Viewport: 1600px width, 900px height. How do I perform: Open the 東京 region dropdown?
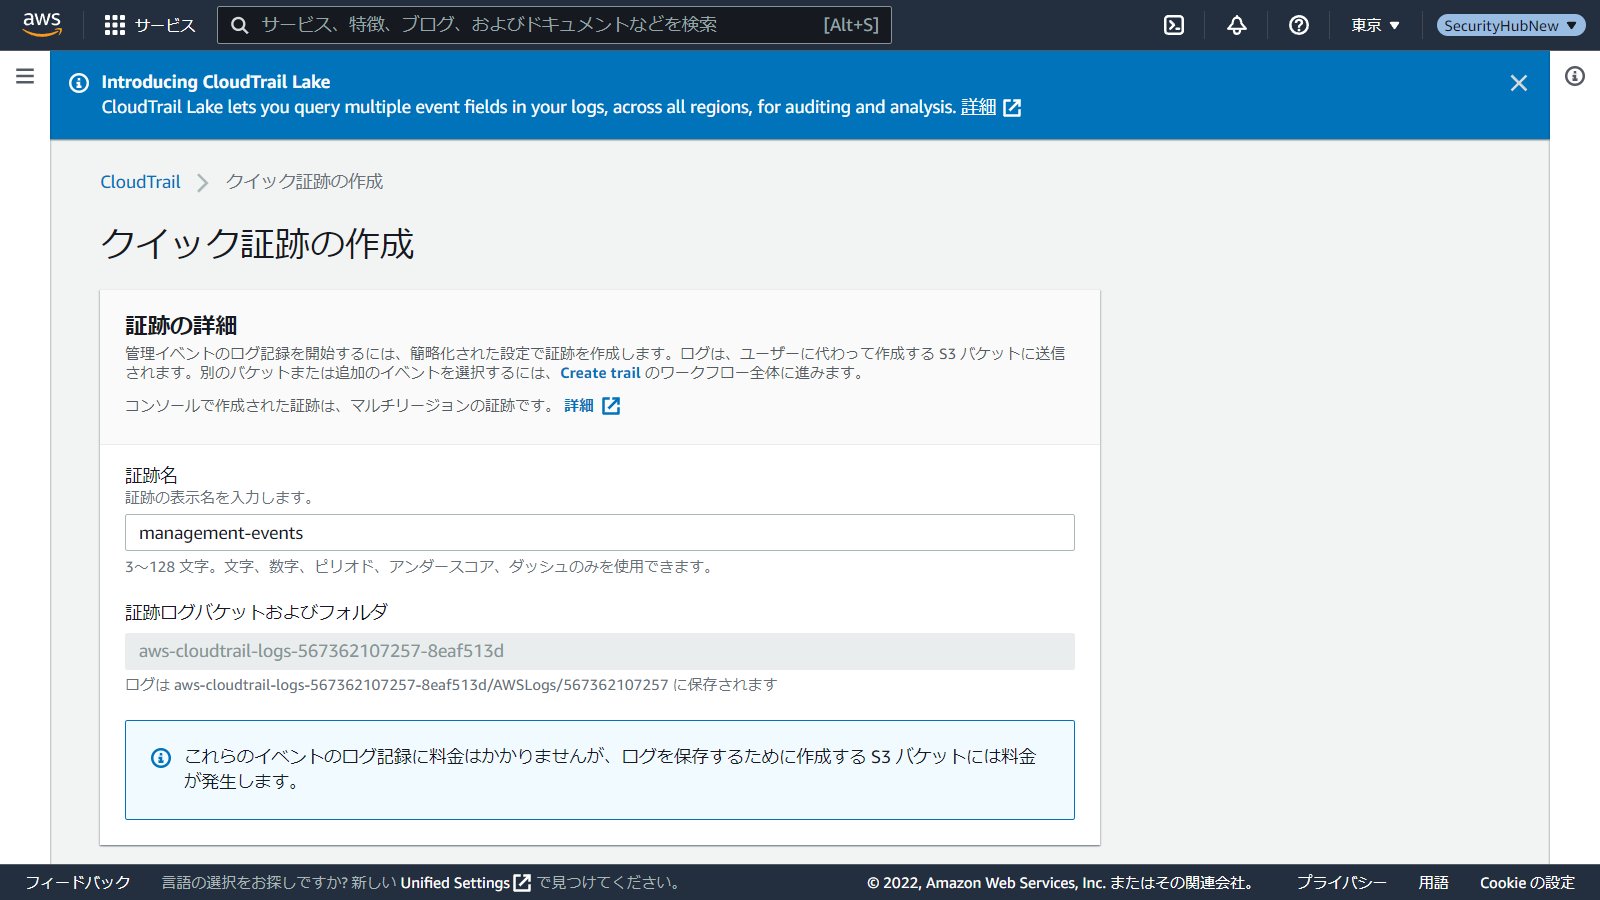click(x=1375, y=25)
